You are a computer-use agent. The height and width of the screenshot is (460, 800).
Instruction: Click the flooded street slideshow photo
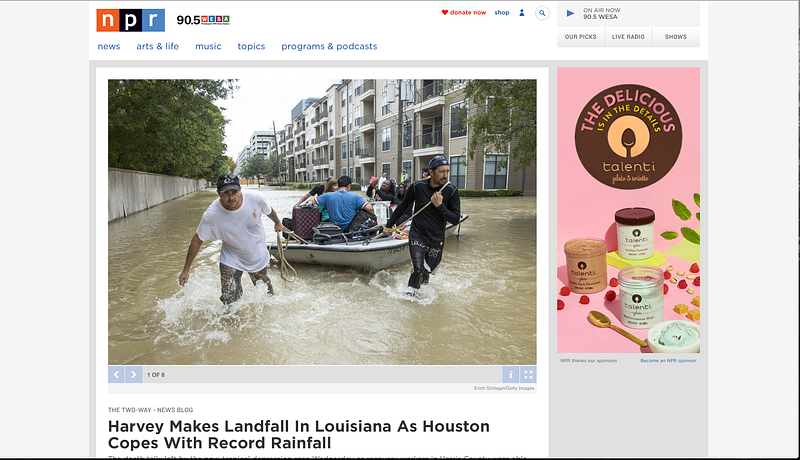point(322,222)
